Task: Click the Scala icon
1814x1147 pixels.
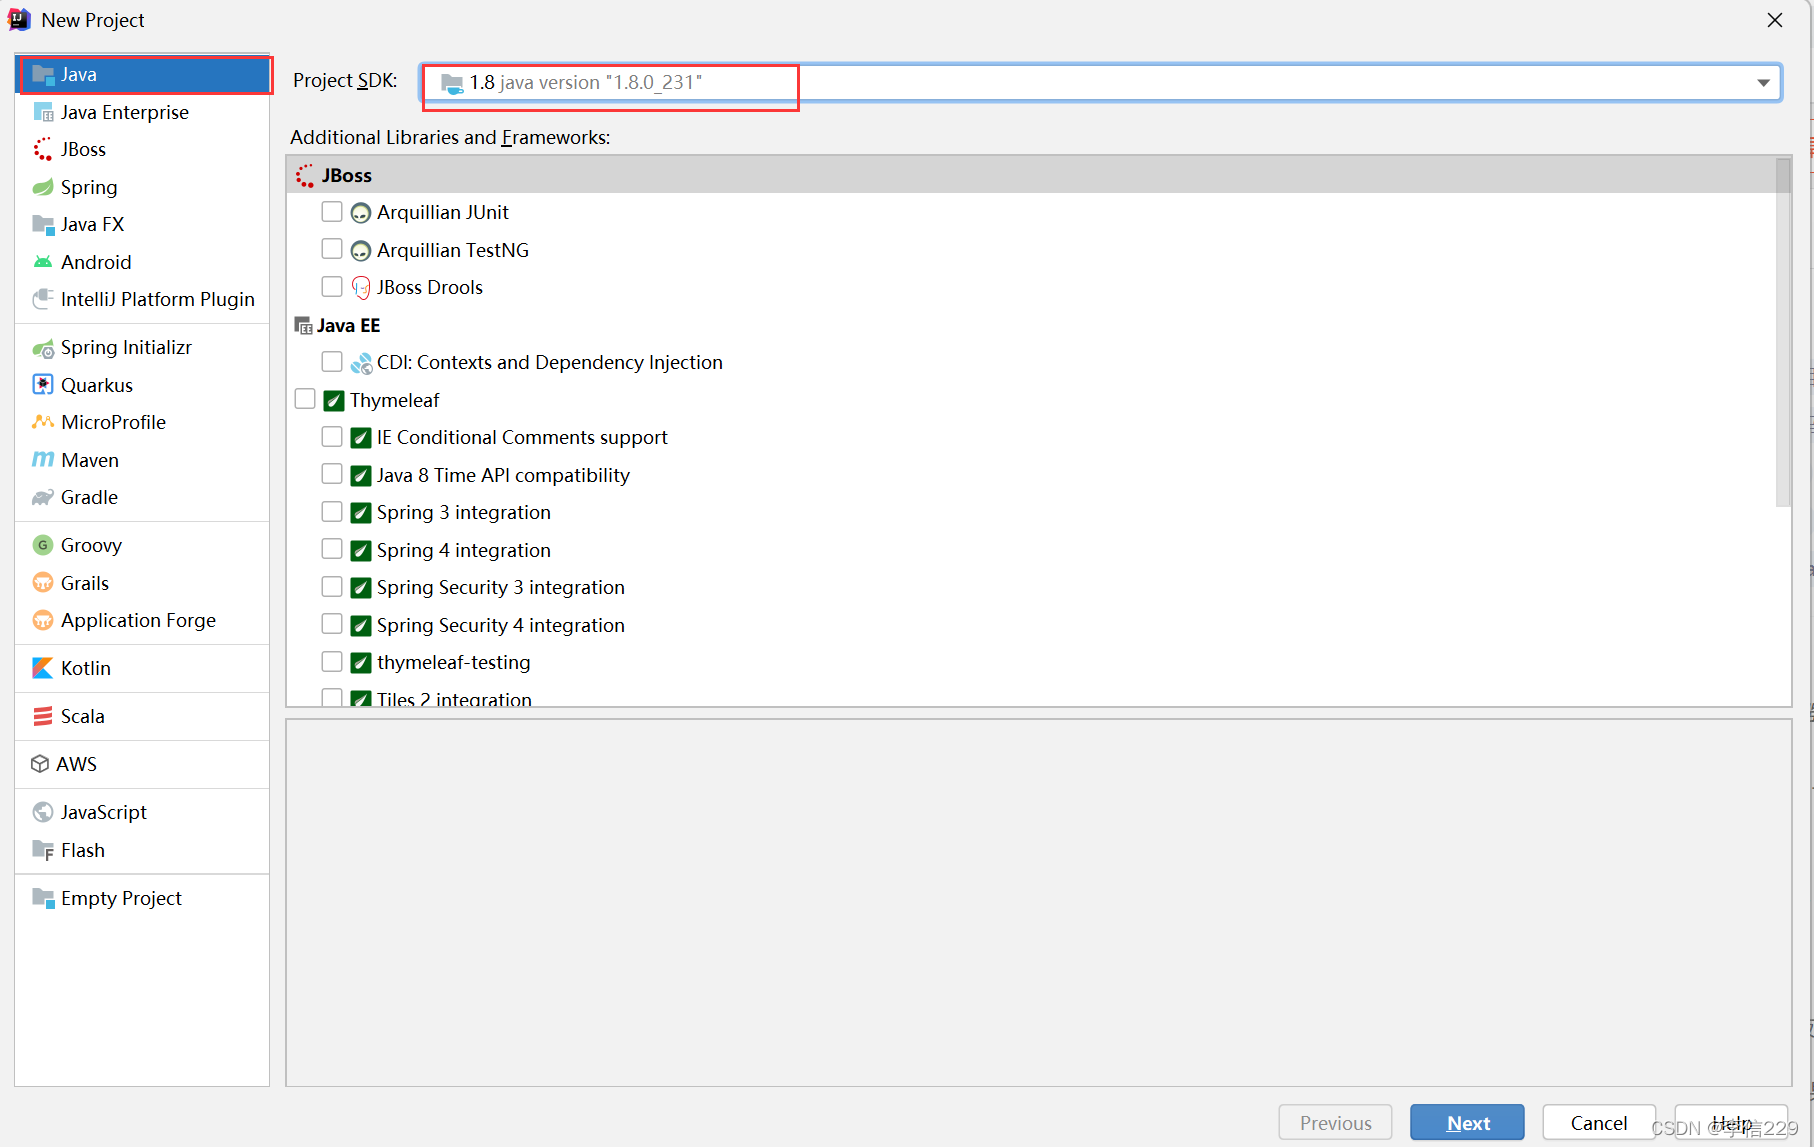Action: (43, 716)
